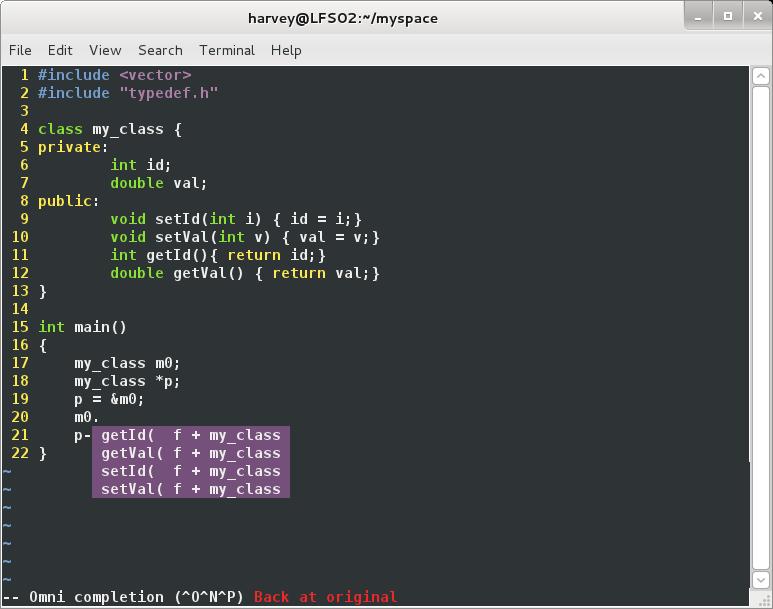Open the Help menu

pos(286,50)
